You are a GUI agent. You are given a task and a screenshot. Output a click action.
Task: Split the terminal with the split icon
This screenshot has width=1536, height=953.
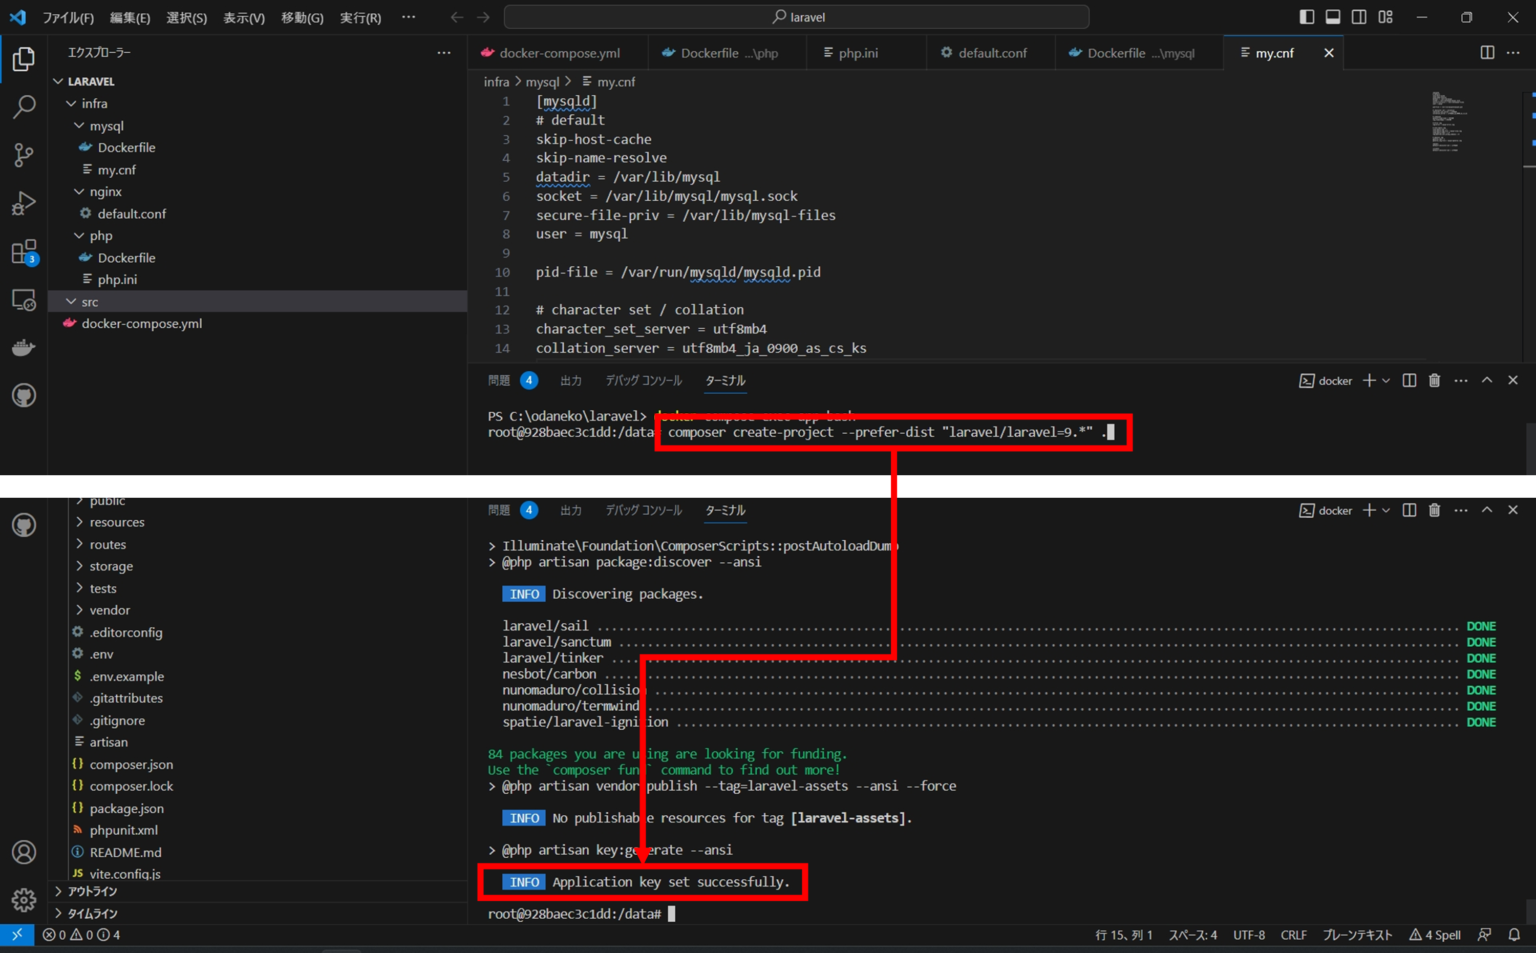point(1409,380)
